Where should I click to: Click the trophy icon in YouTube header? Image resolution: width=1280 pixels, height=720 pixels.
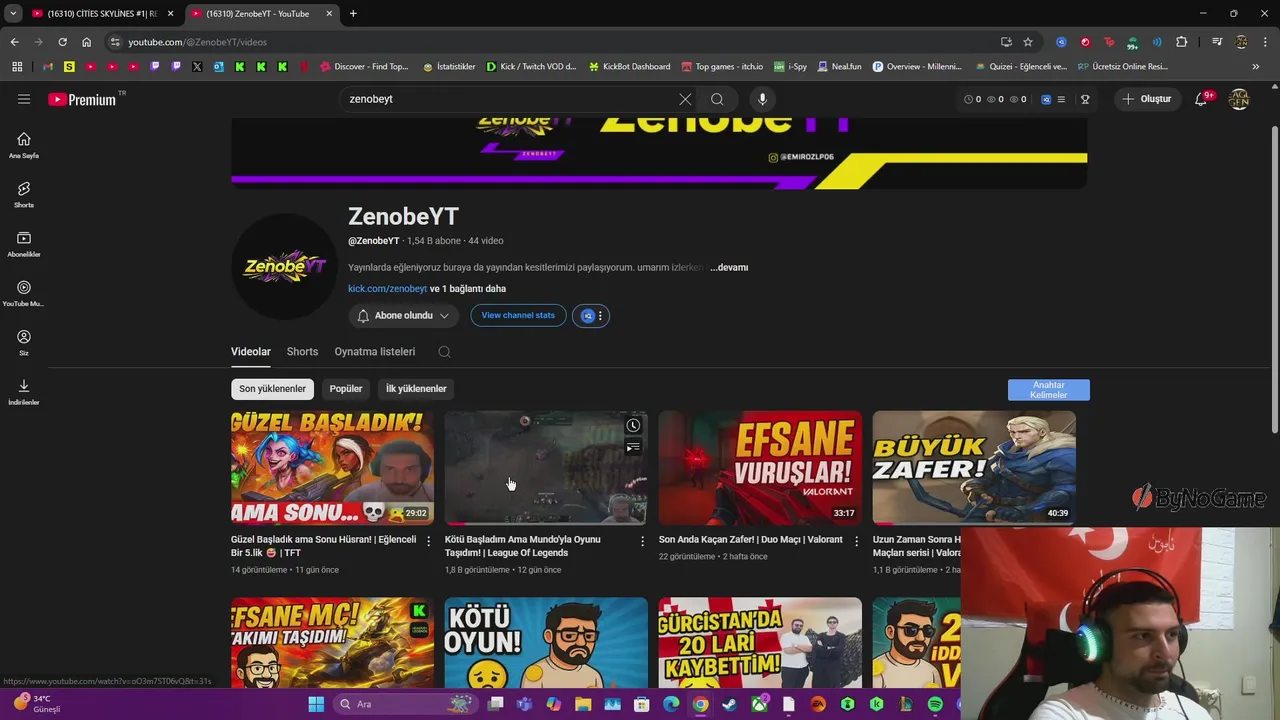(1085, 99)
